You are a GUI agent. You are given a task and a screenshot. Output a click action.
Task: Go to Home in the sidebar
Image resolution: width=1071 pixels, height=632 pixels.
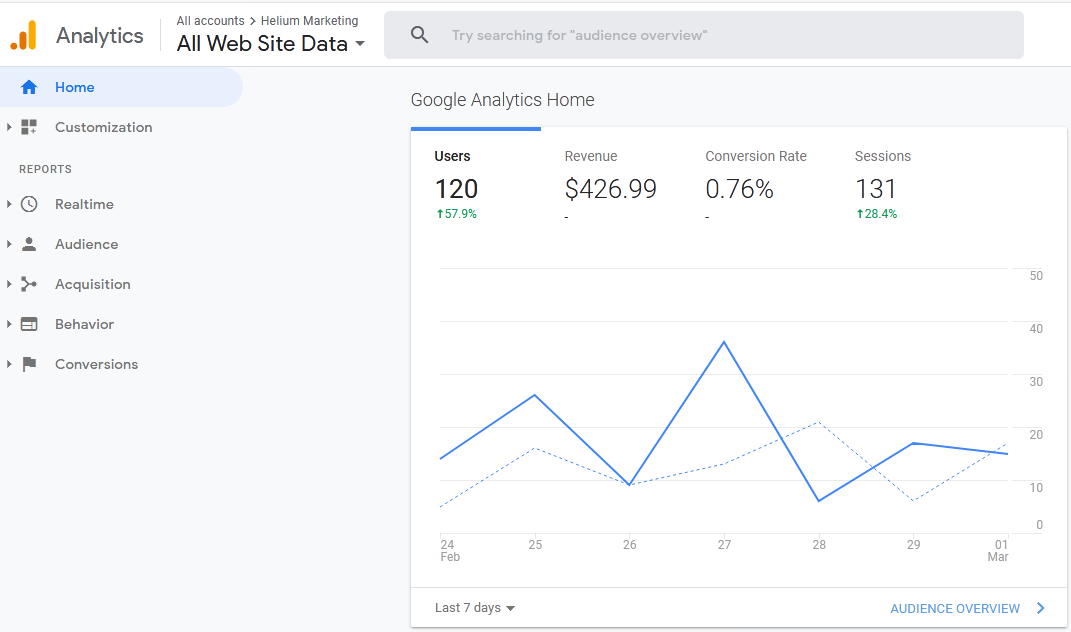[121, 87]
